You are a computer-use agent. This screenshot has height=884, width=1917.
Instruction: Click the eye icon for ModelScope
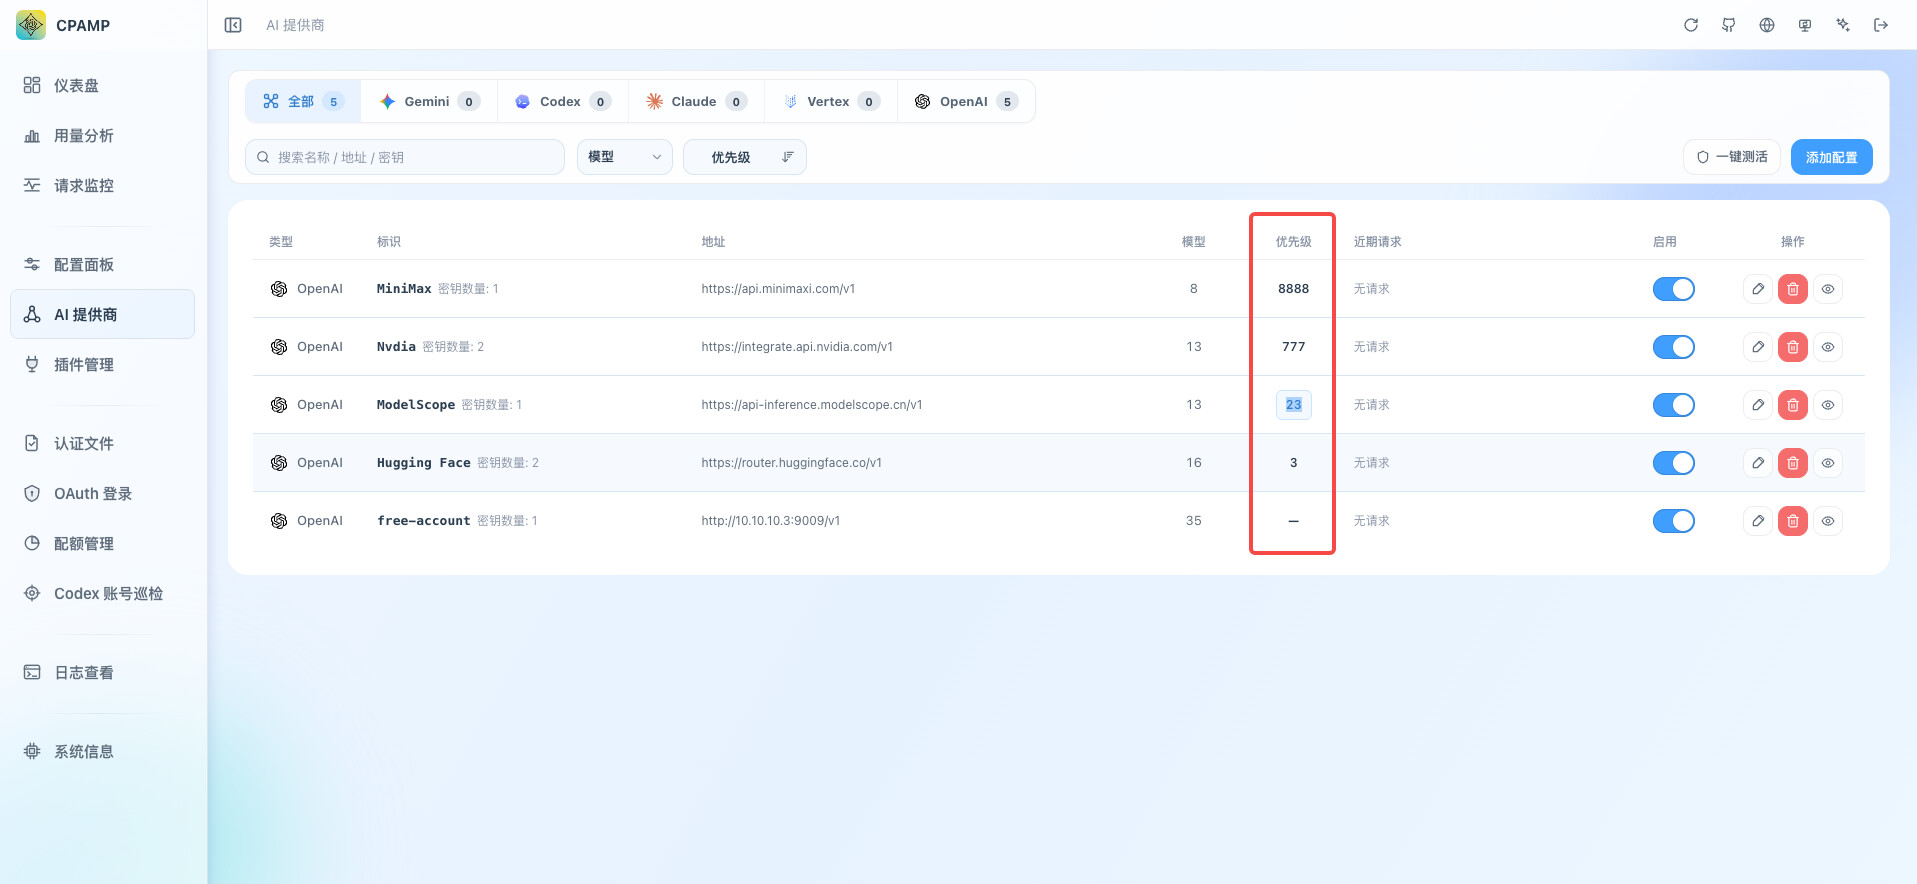(1828, 405)
